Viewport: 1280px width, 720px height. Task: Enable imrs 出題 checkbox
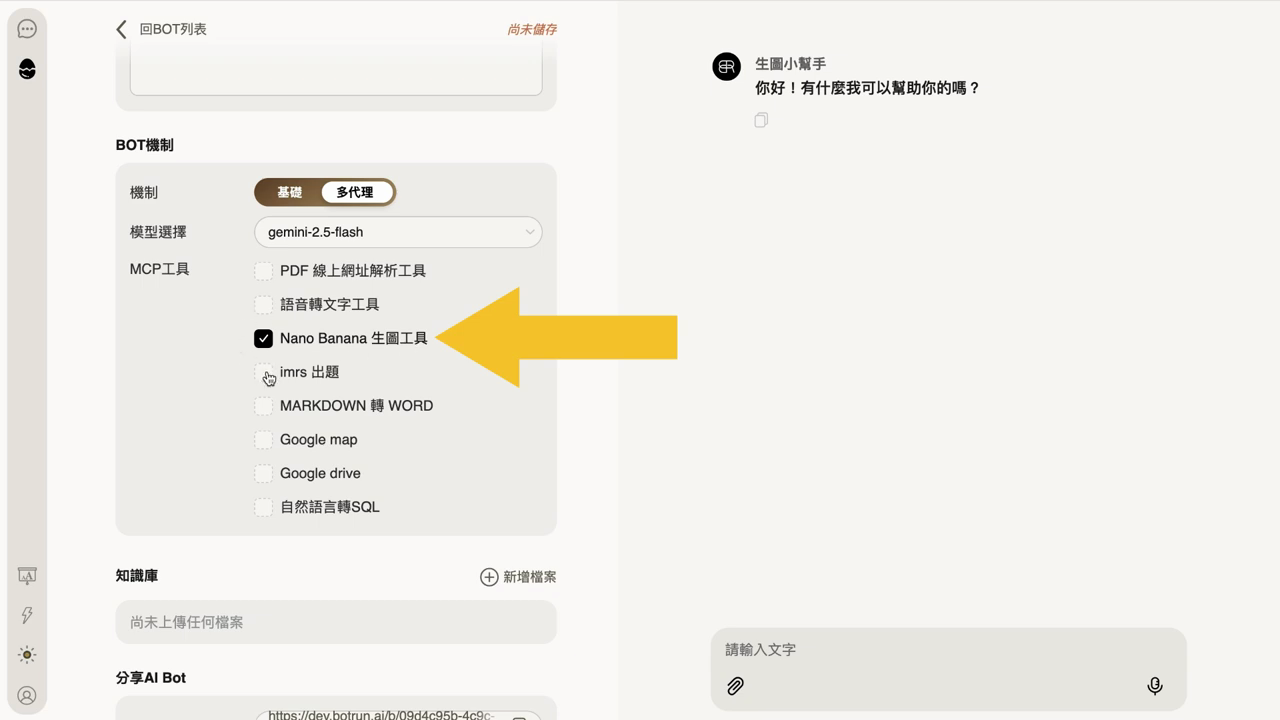click(263, 372)
